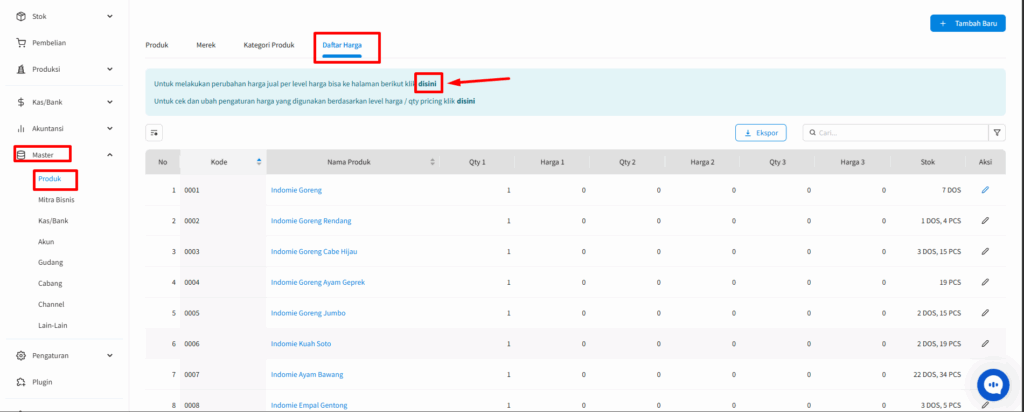Viewport: 1024px width, 412px height.
Task: Click the Tambah Baru button
Action: (968, 24)
